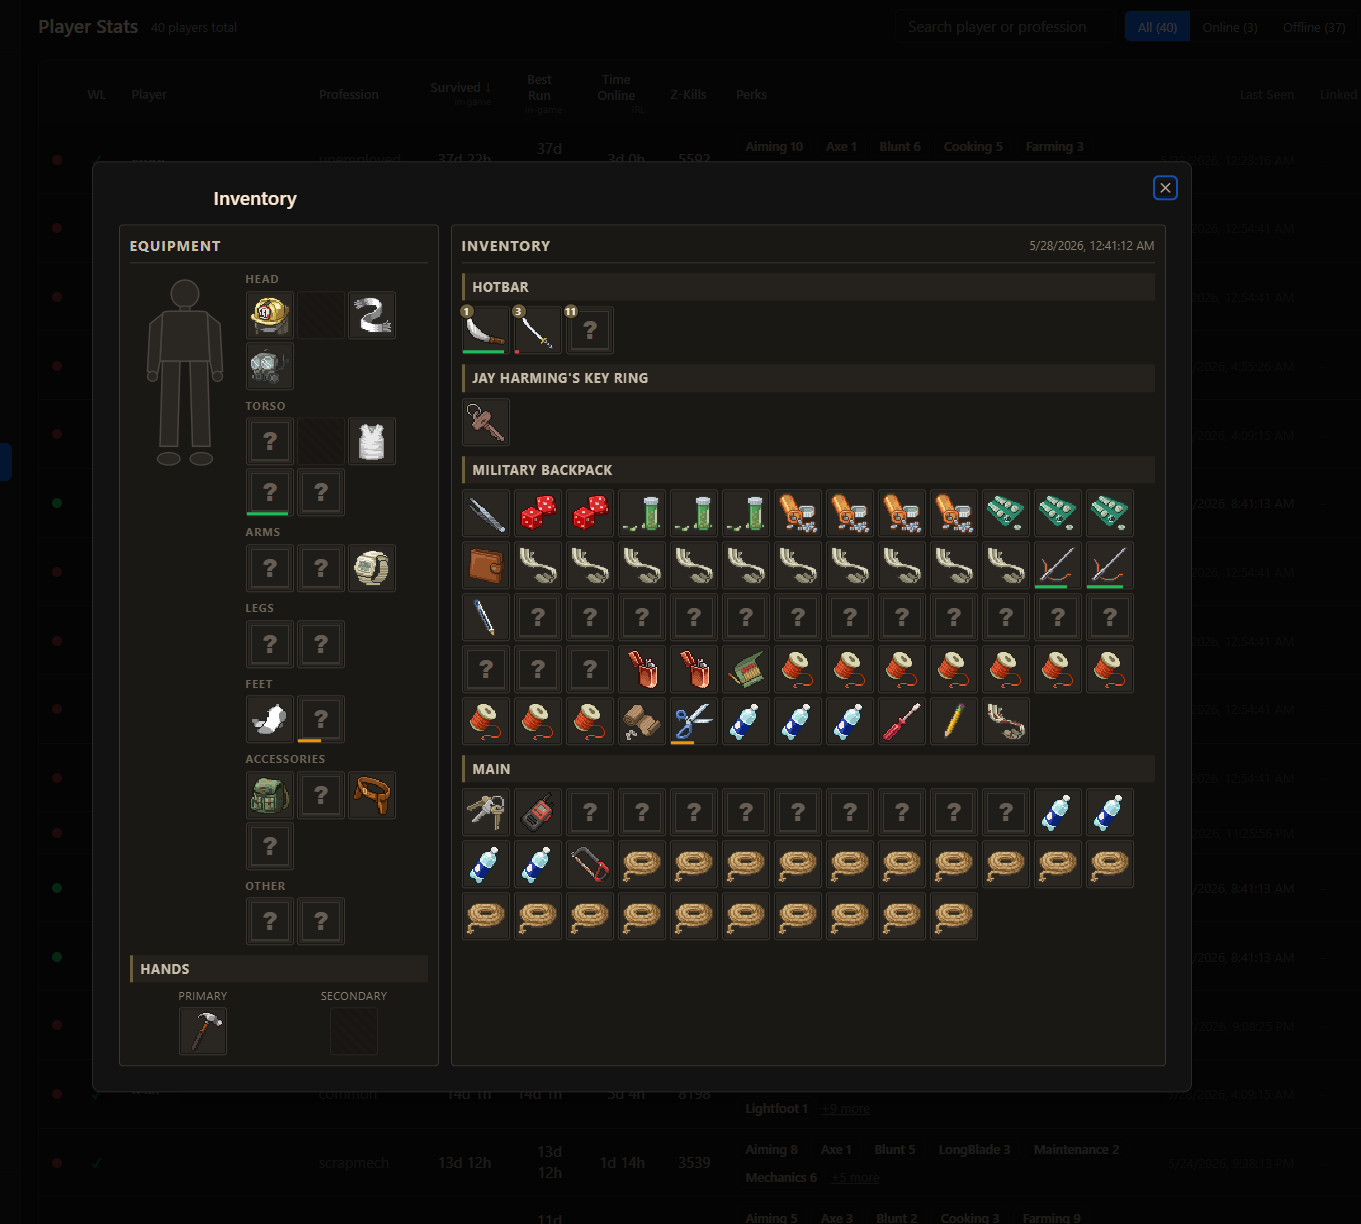This screenshot has height=1224, width=1361.
Task: Click the firefighter helmet in Head equipment
Action: 270,315
